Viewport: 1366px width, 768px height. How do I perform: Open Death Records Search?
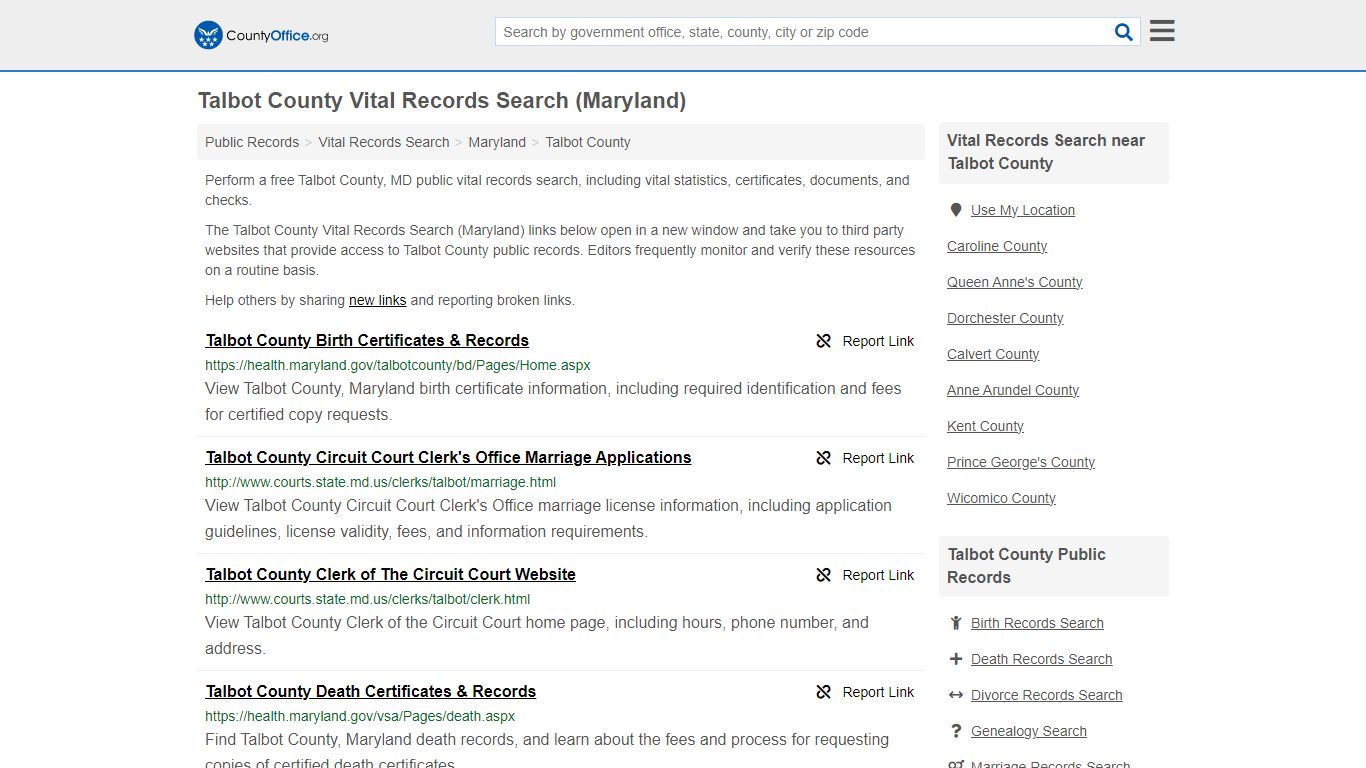point(1041,659)
